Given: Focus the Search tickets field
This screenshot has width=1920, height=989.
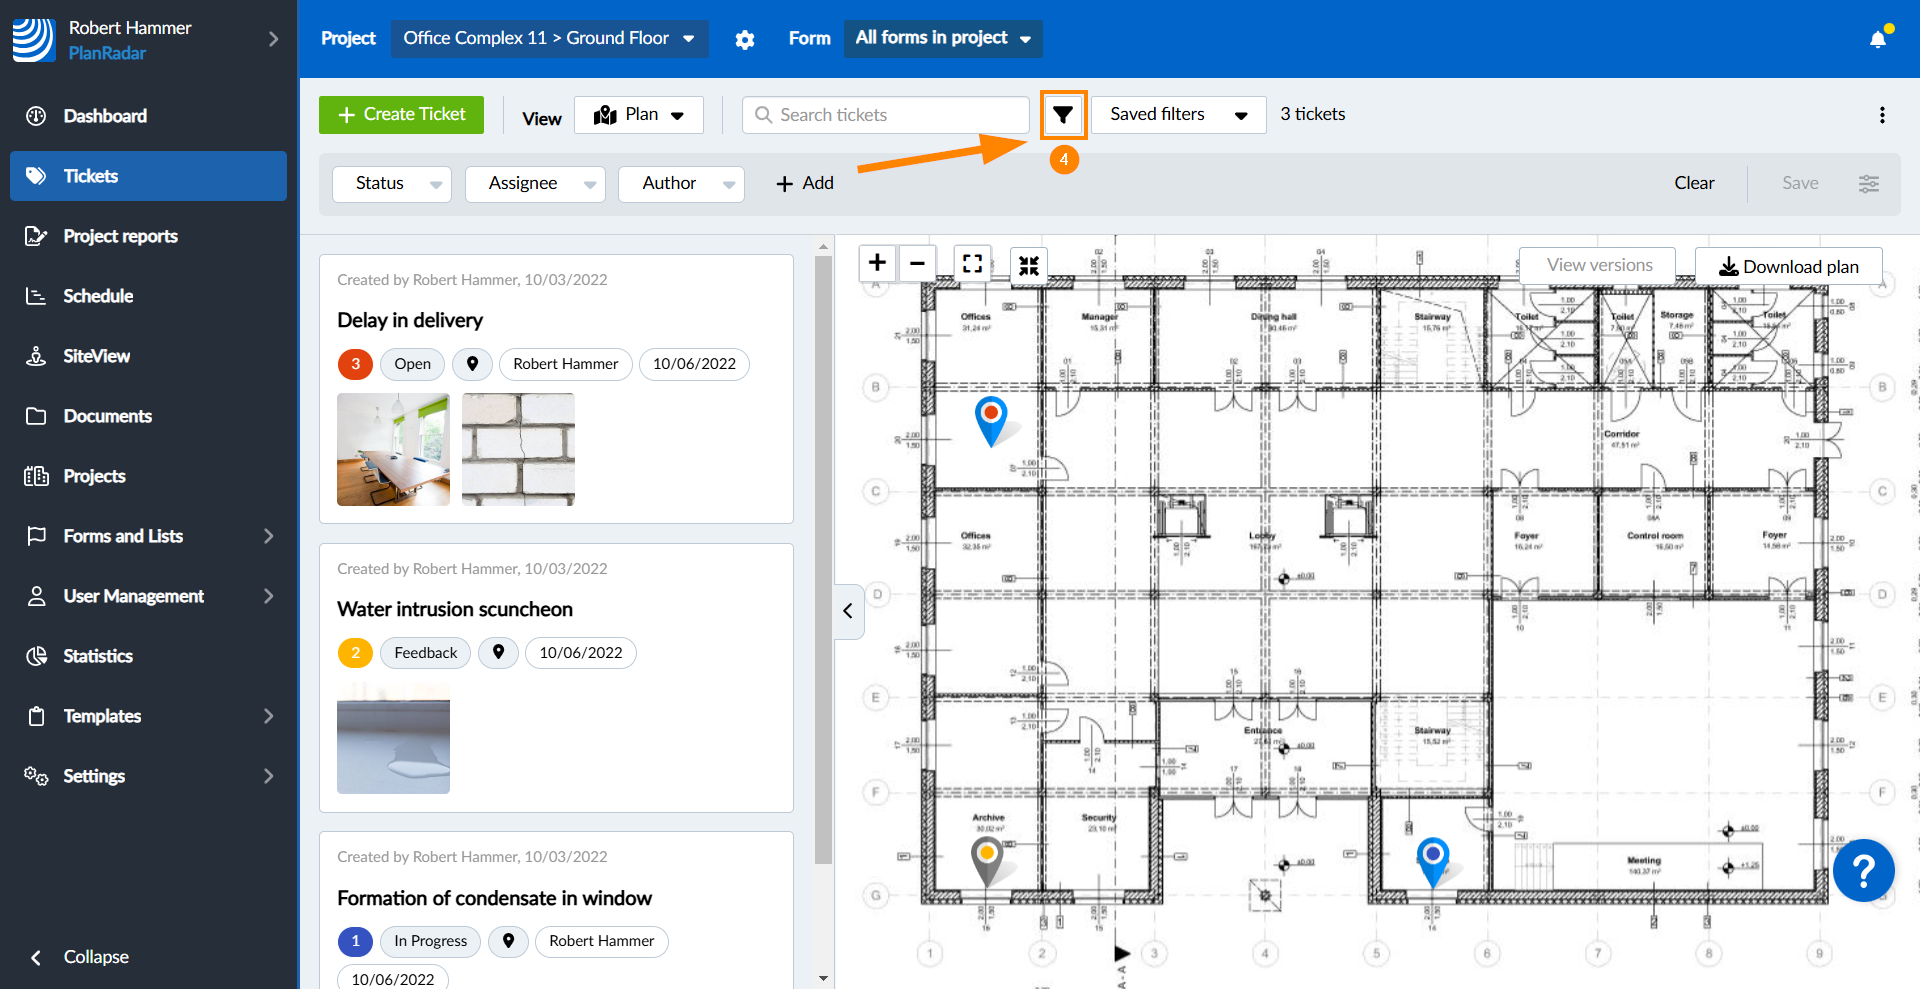Looking at the screenshot, I should (886, 115).
